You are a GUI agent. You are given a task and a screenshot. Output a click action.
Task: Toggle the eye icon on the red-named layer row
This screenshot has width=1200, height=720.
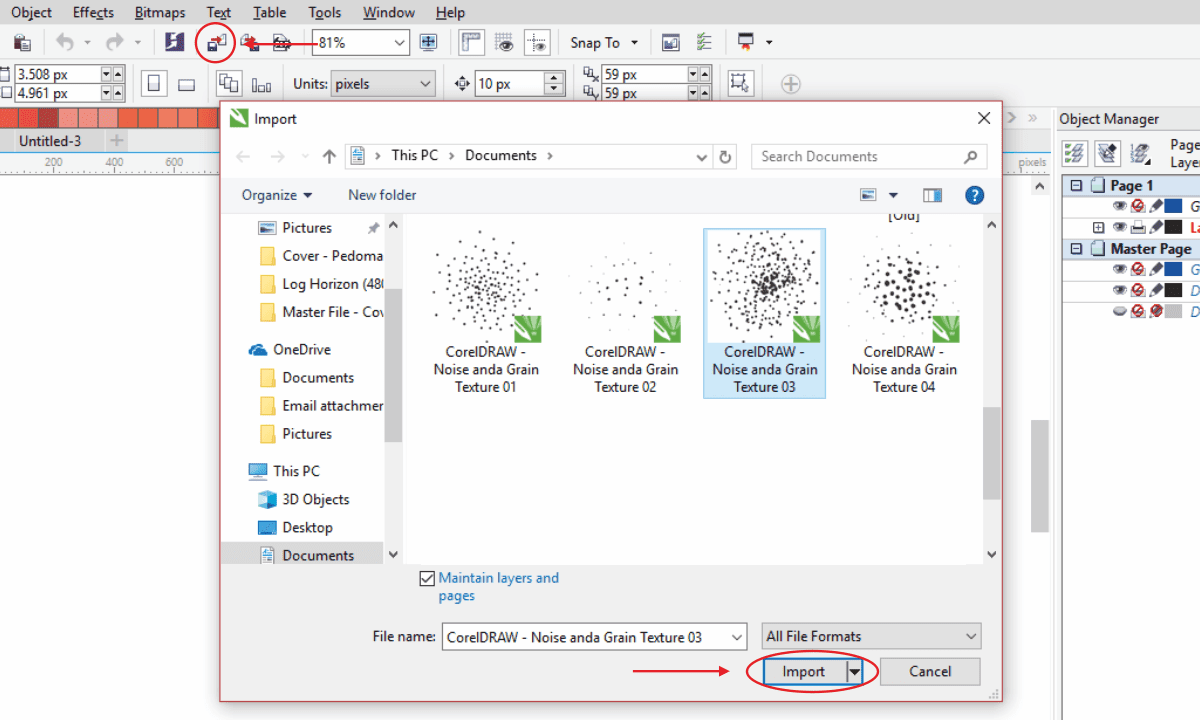tap(1120, 227)
